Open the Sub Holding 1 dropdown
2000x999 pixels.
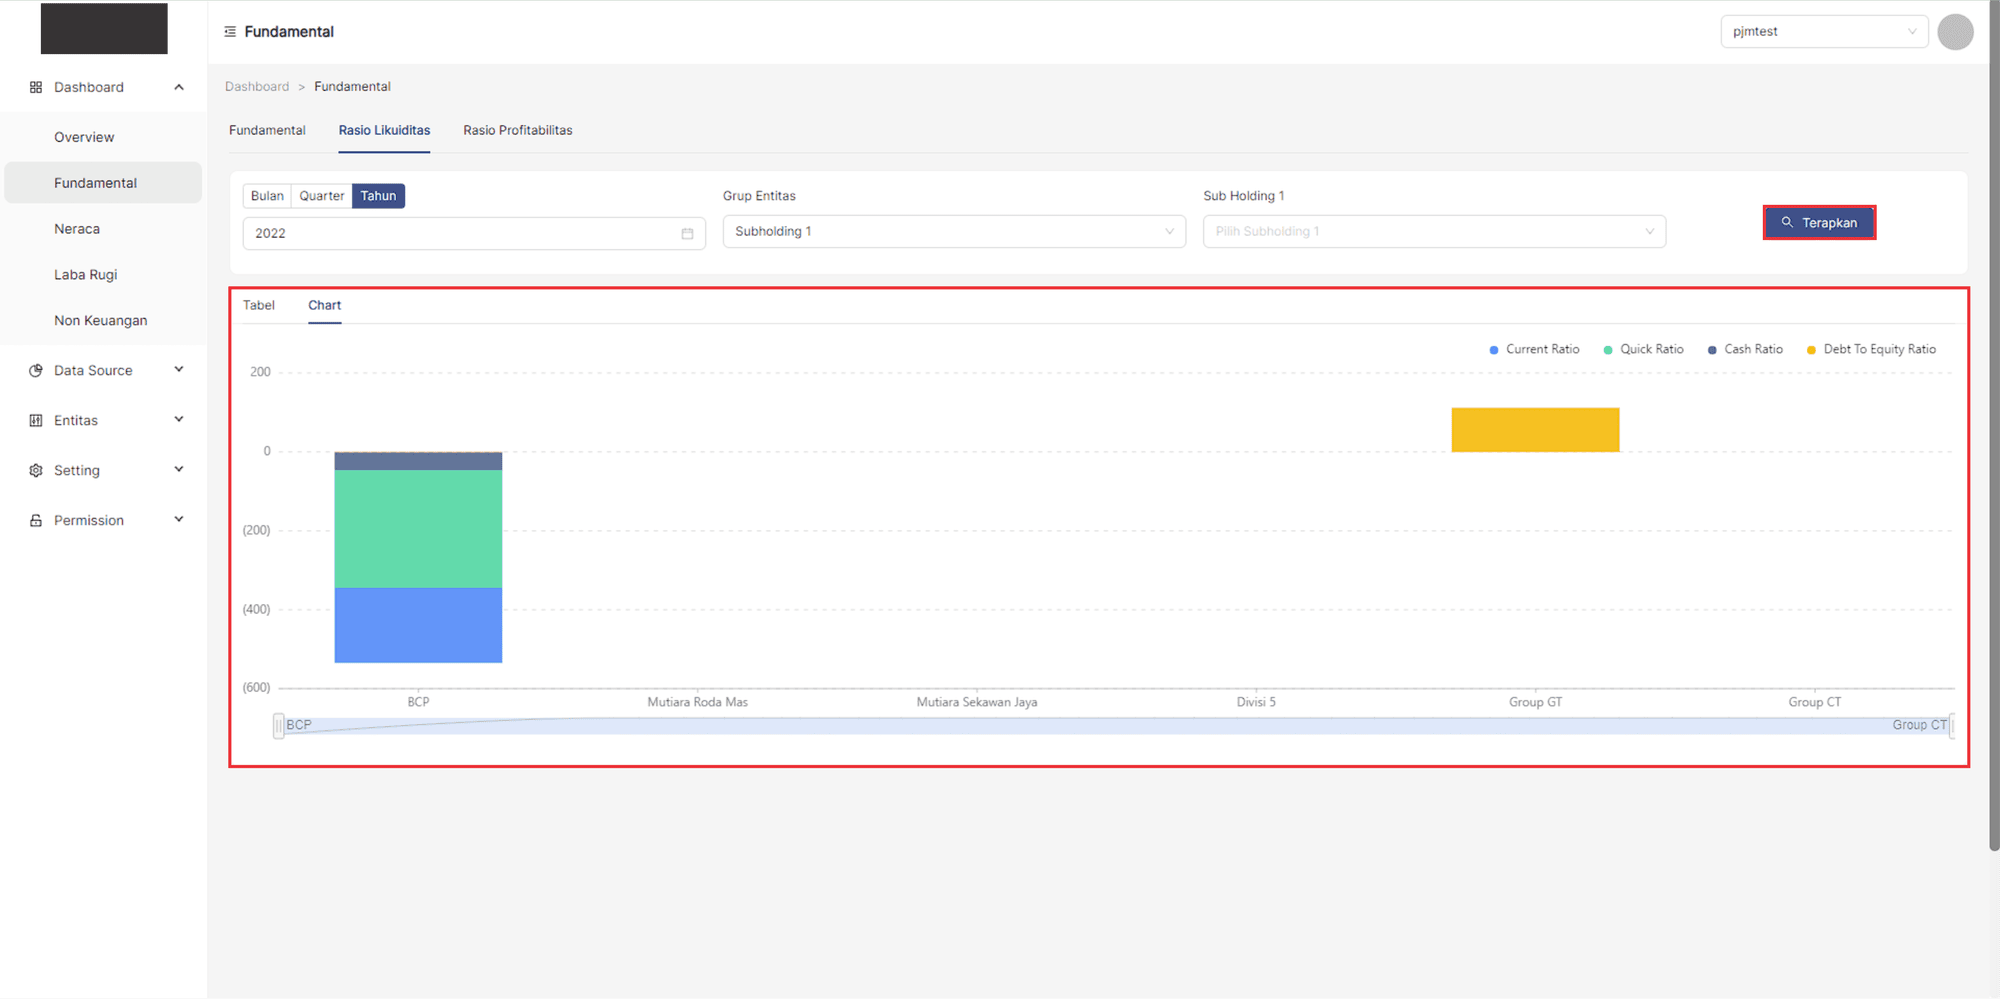pos(1433,231)
